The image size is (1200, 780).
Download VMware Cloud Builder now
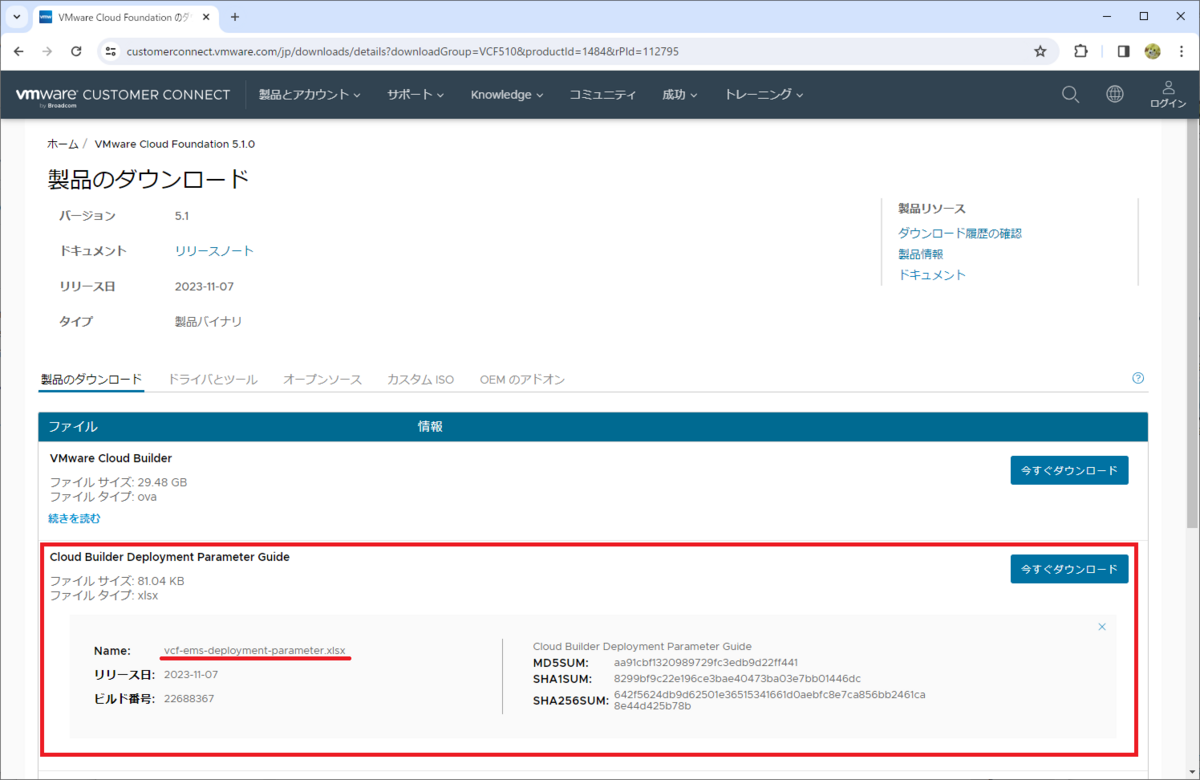pyautogui.click(x=1069, y=470)
